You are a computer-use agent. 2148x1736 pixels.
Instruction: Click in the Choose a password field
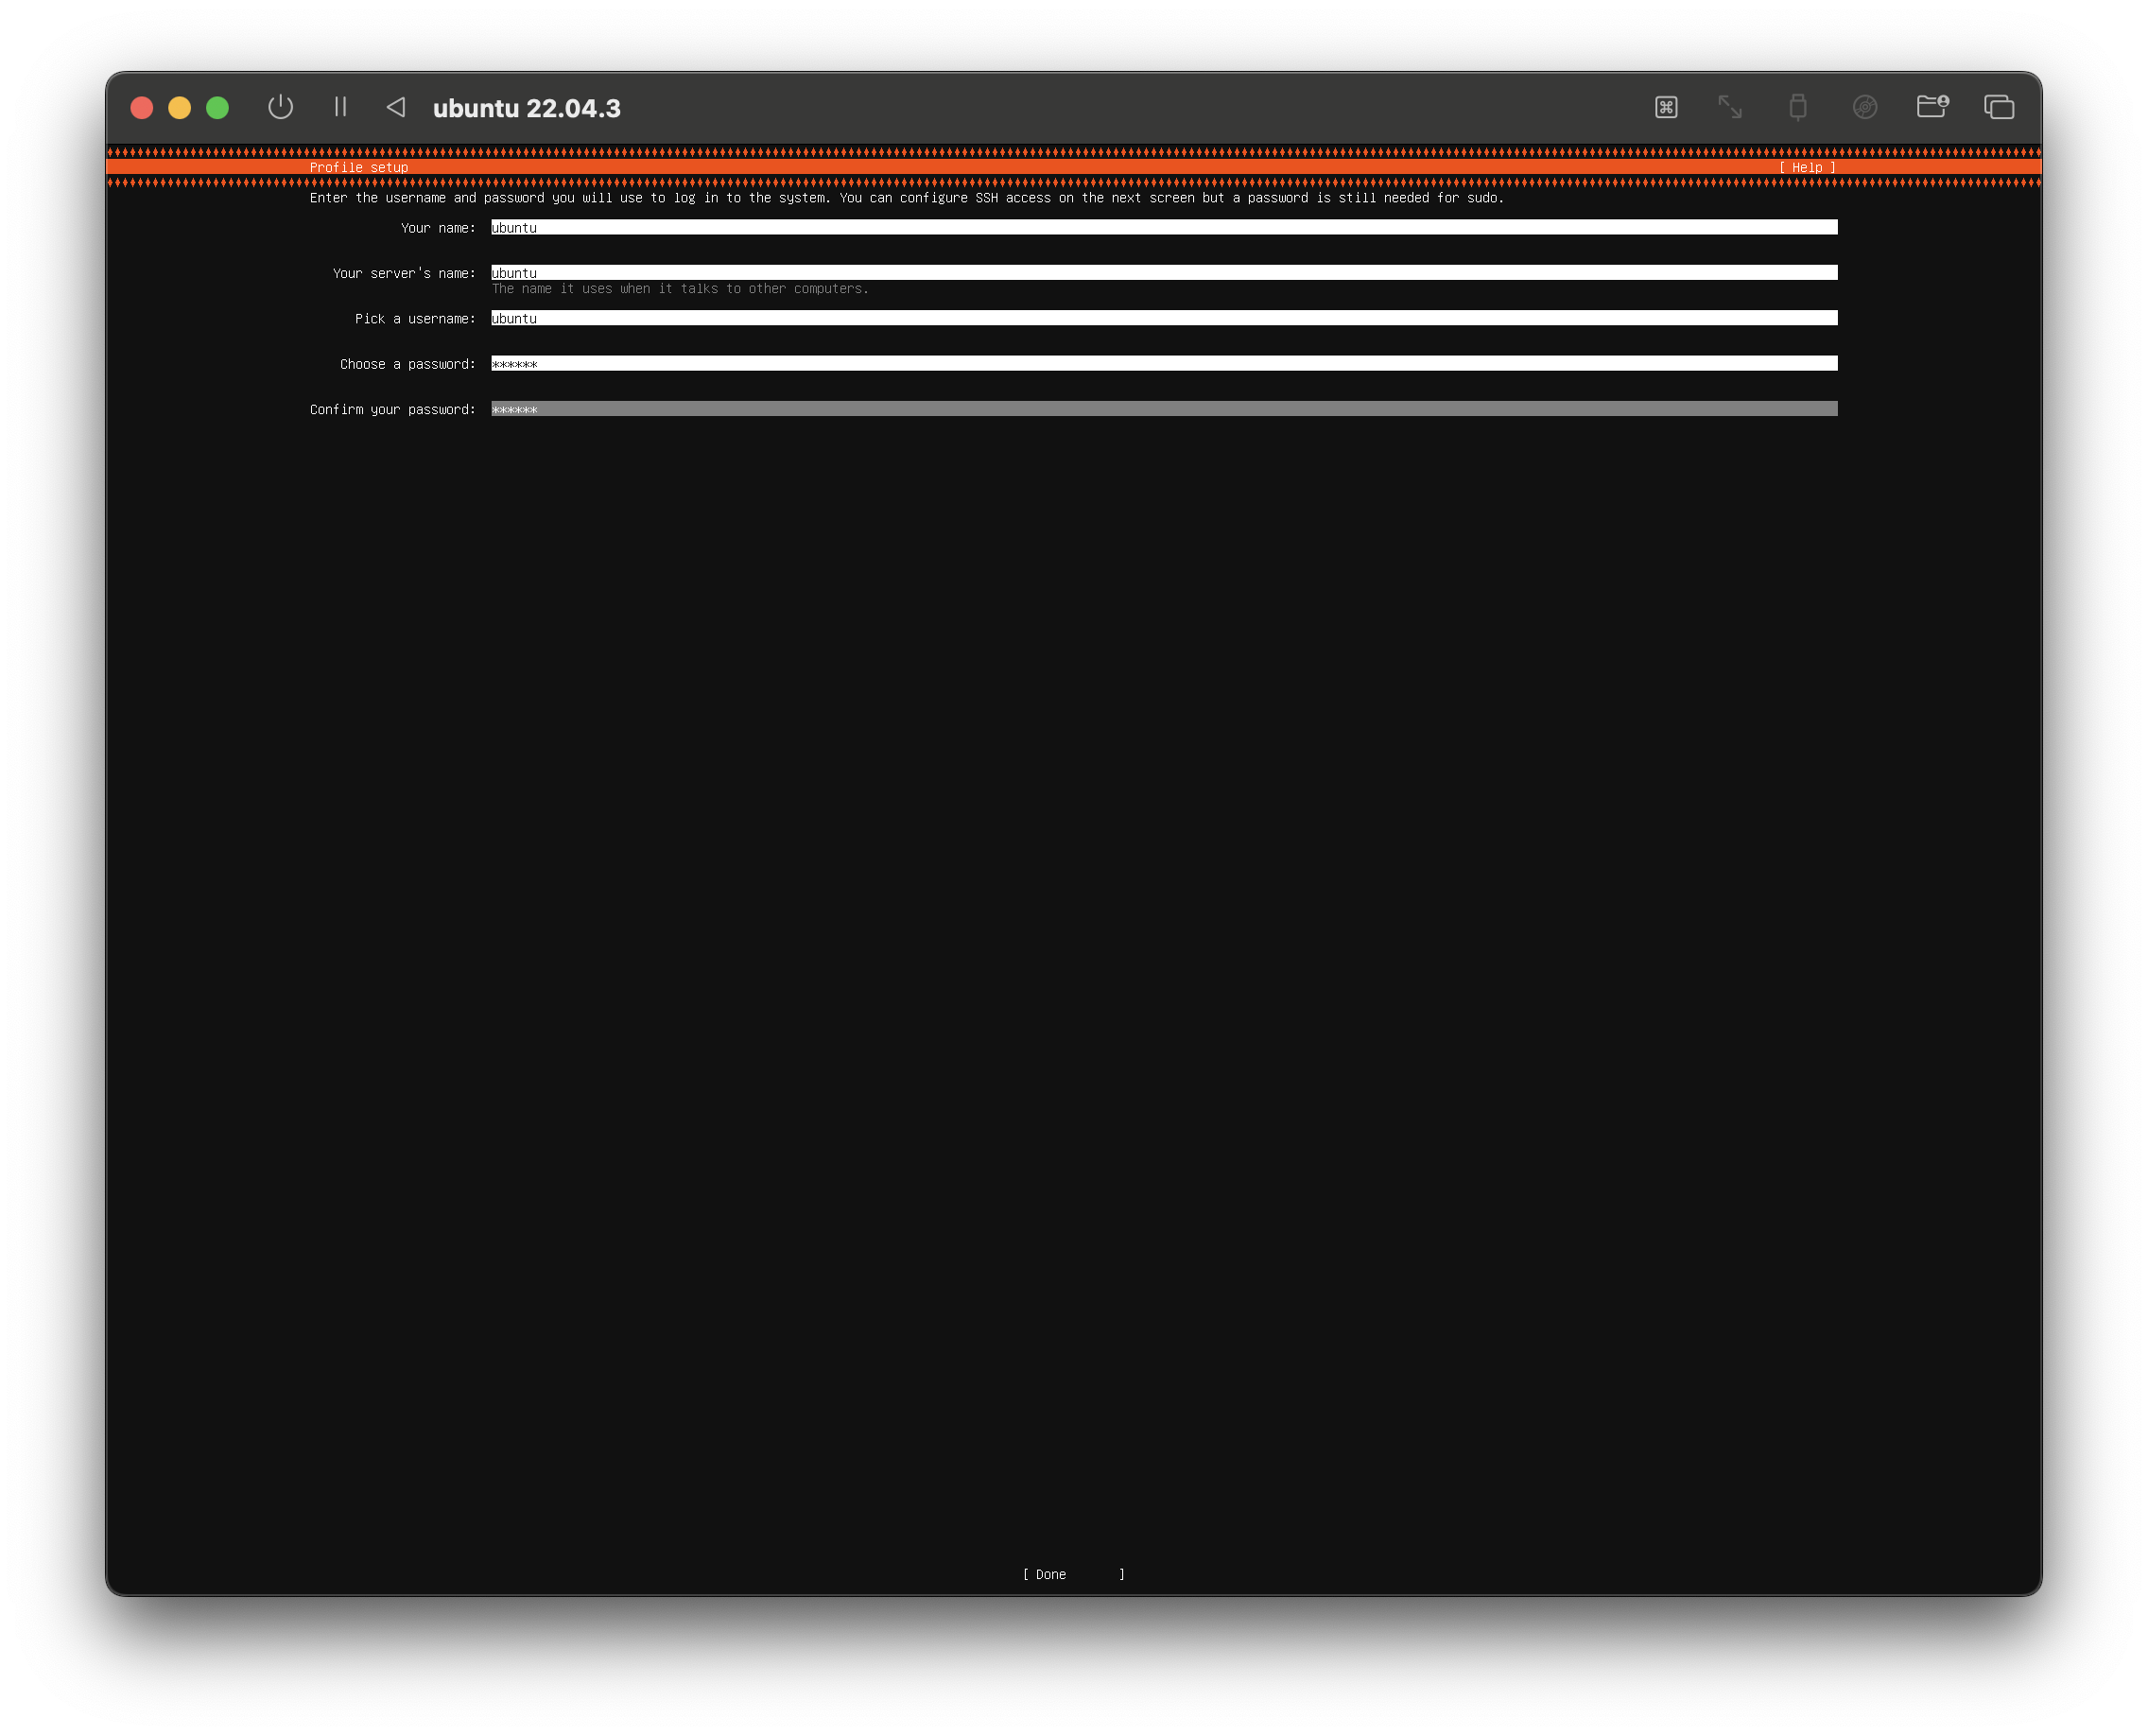(1164, 364)
